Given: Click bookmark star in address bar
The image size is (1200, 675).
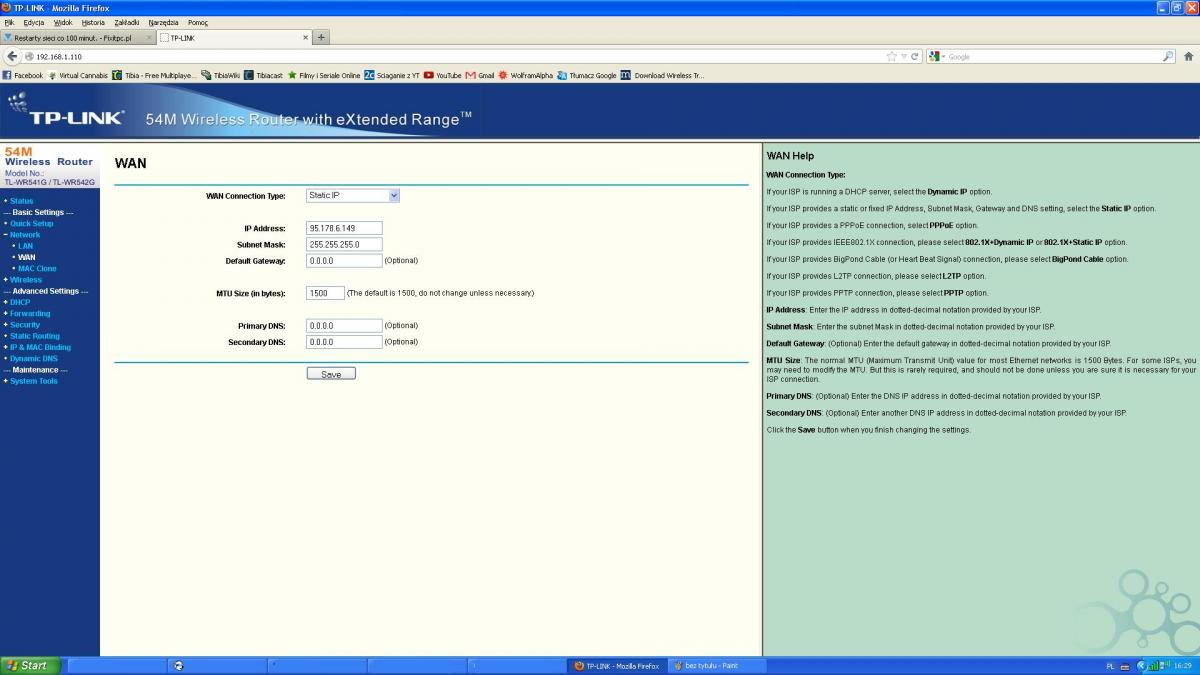Looking at the screenshot, I should tap(891, 56).
